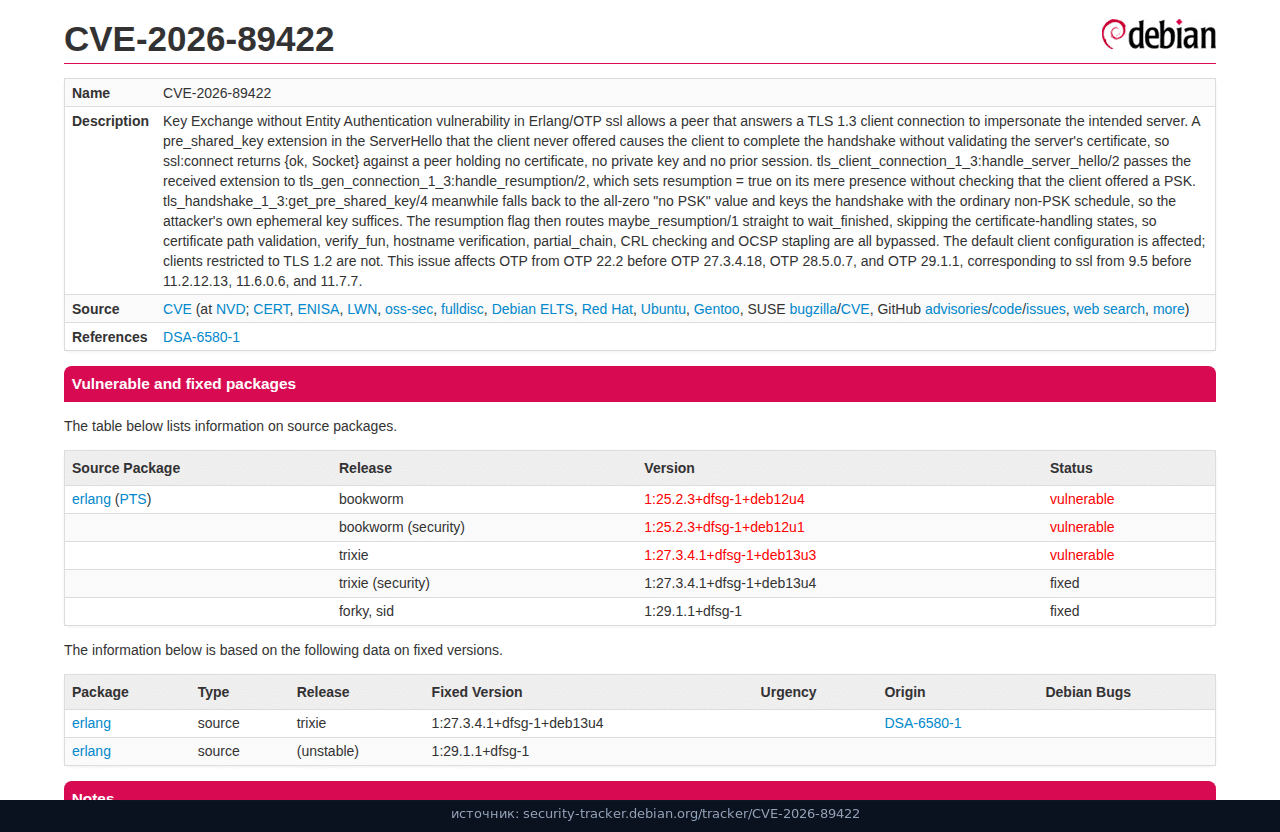Open the GitHub advisories link
1280x832 pixels.
956,309
